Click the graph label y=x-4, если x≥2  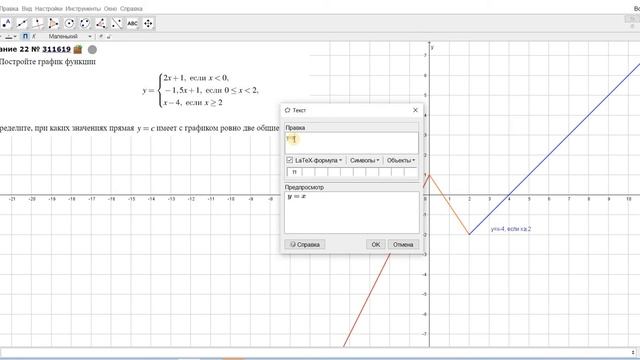coord(511,229)
